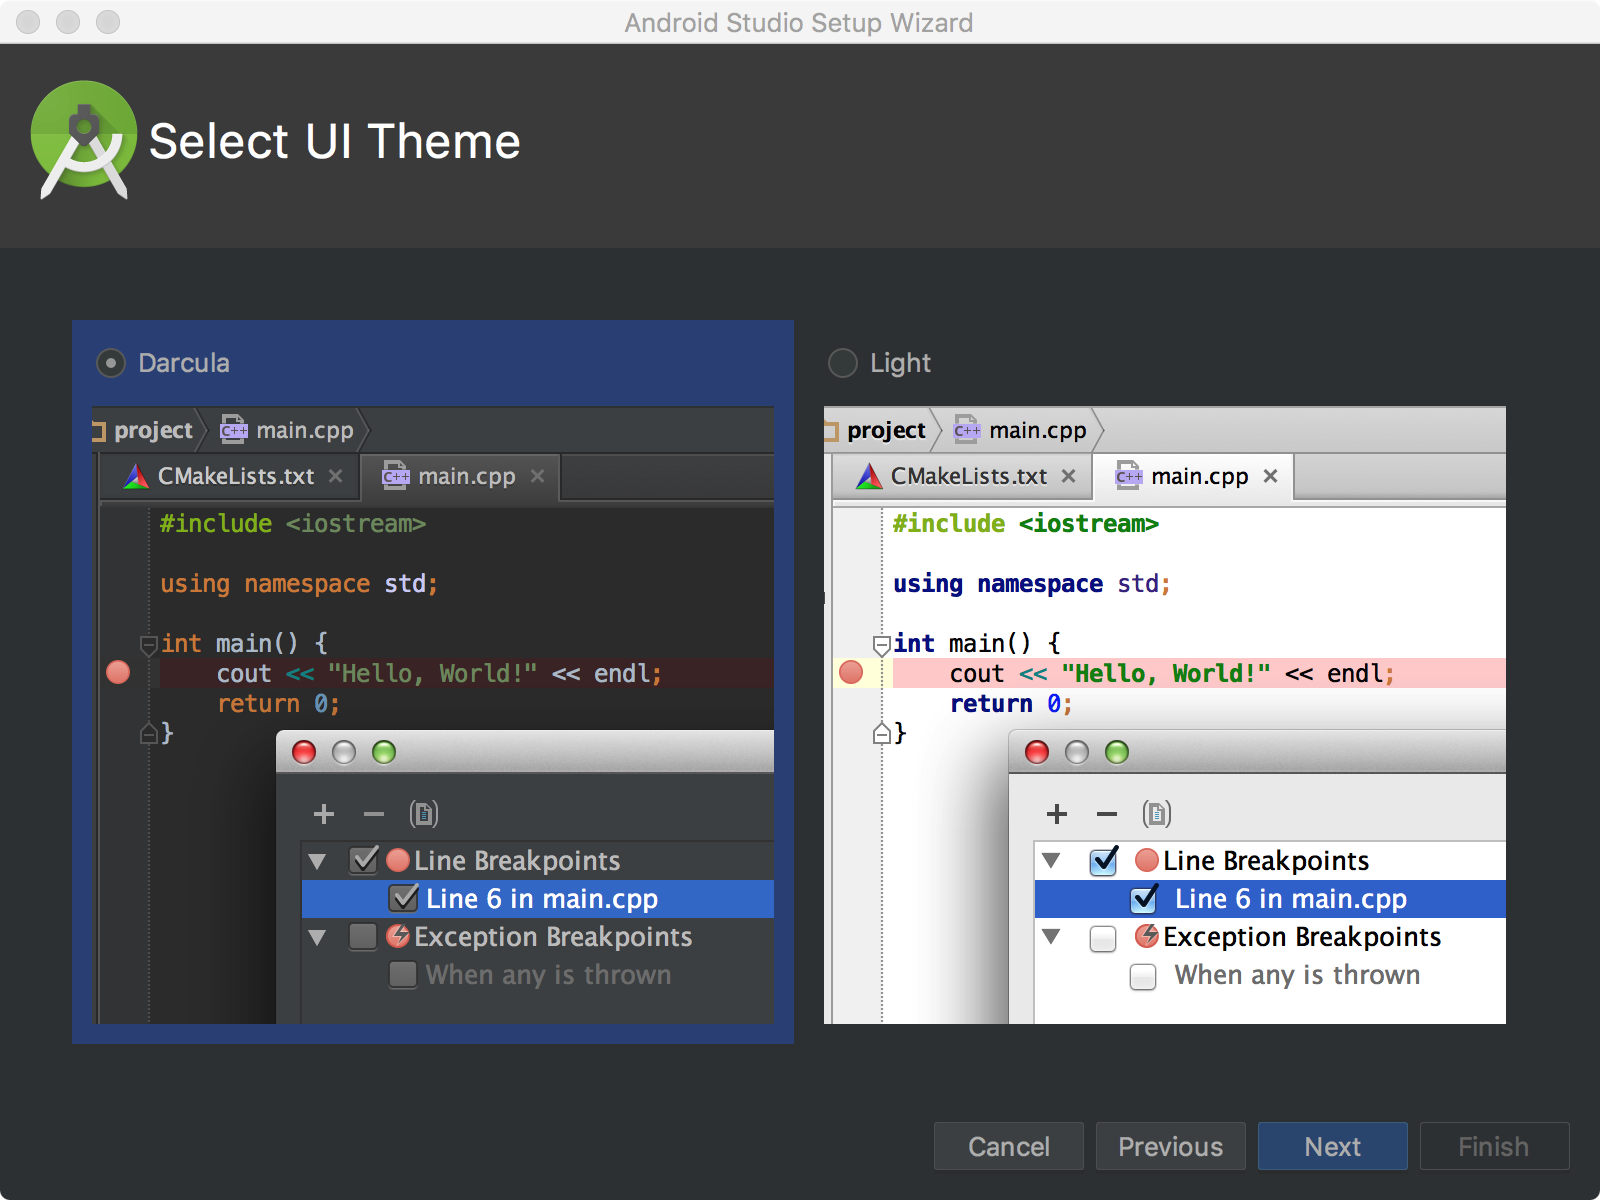
Task: Close main.cpp tab in Darcula preview
Action: [x=538, y=476]
